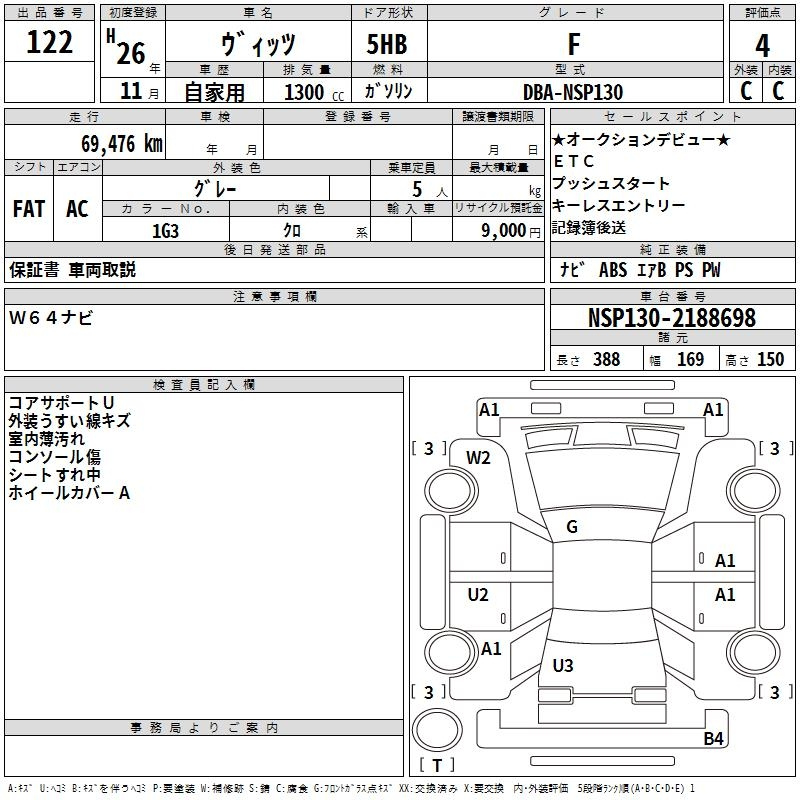The height and width of the screenshot is (800, 800).
Task: Click chassis number NSP130-2188698
Action: (672, 318)
